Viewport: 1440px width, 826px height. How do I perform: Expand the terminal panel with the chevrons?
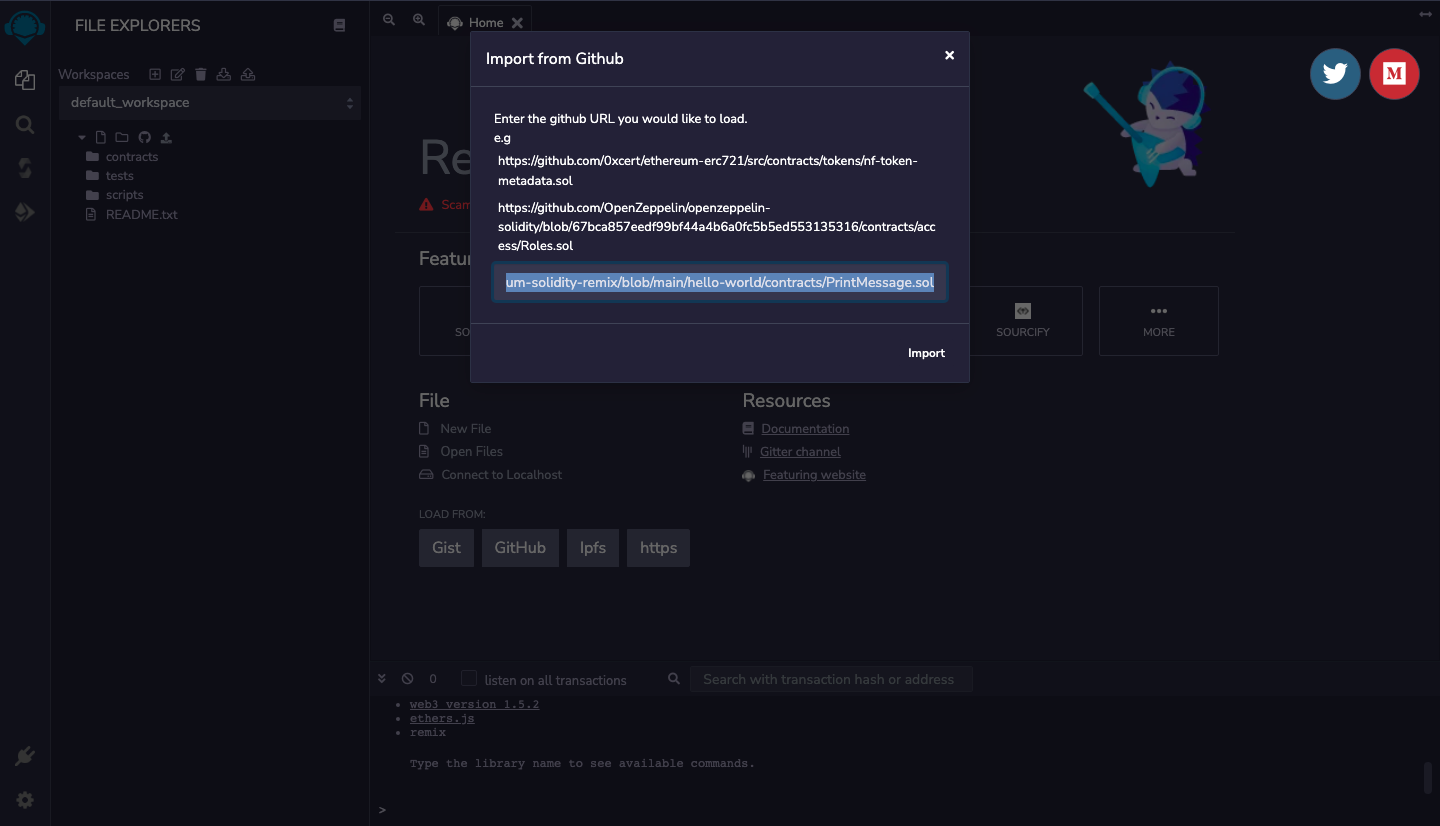382,677
